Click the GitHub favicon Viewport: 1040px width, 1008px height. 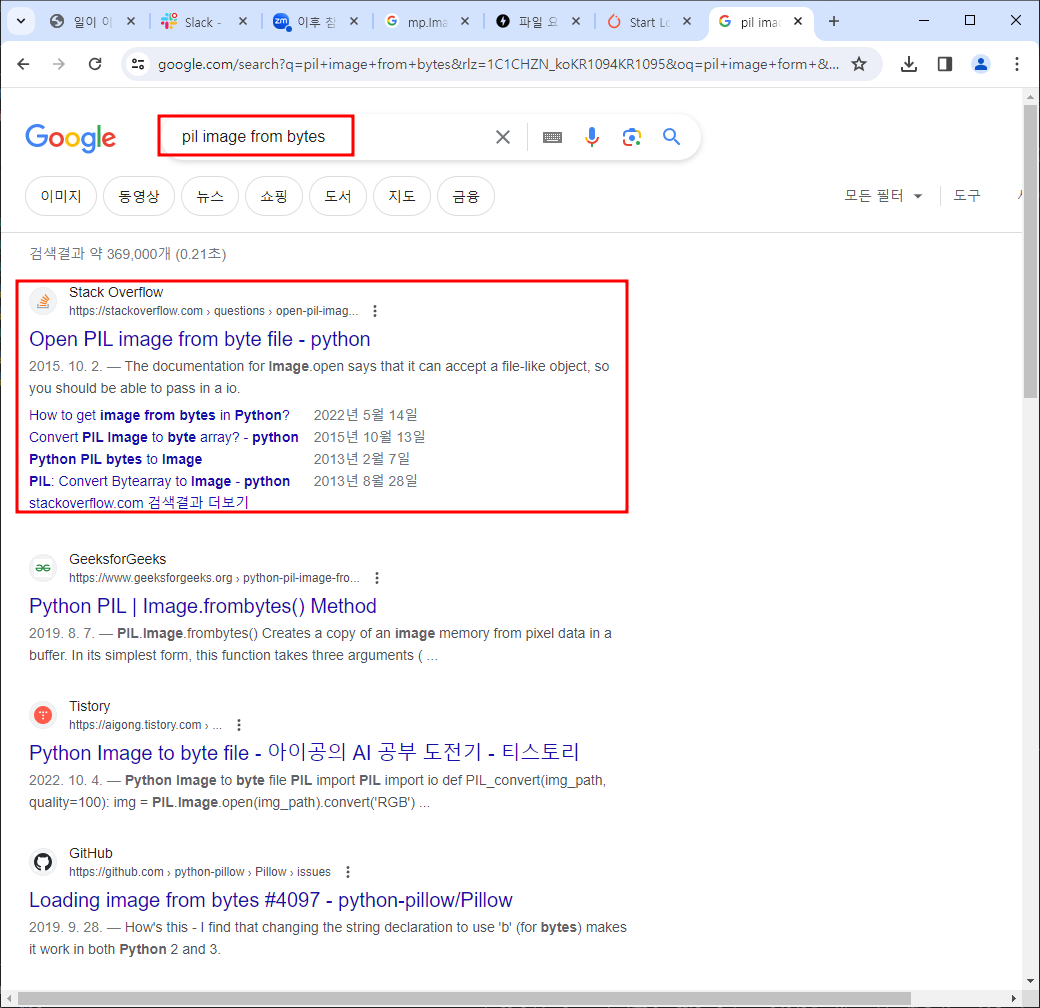43,862
